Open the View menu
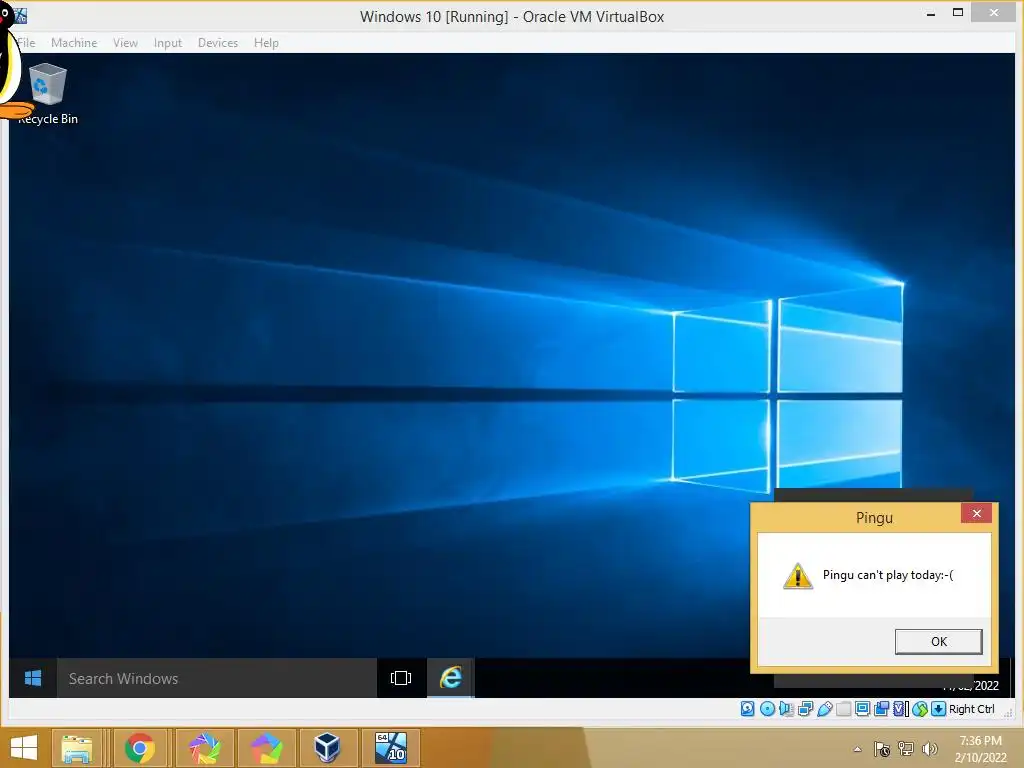1024x768 pixels. click(125, 42)
